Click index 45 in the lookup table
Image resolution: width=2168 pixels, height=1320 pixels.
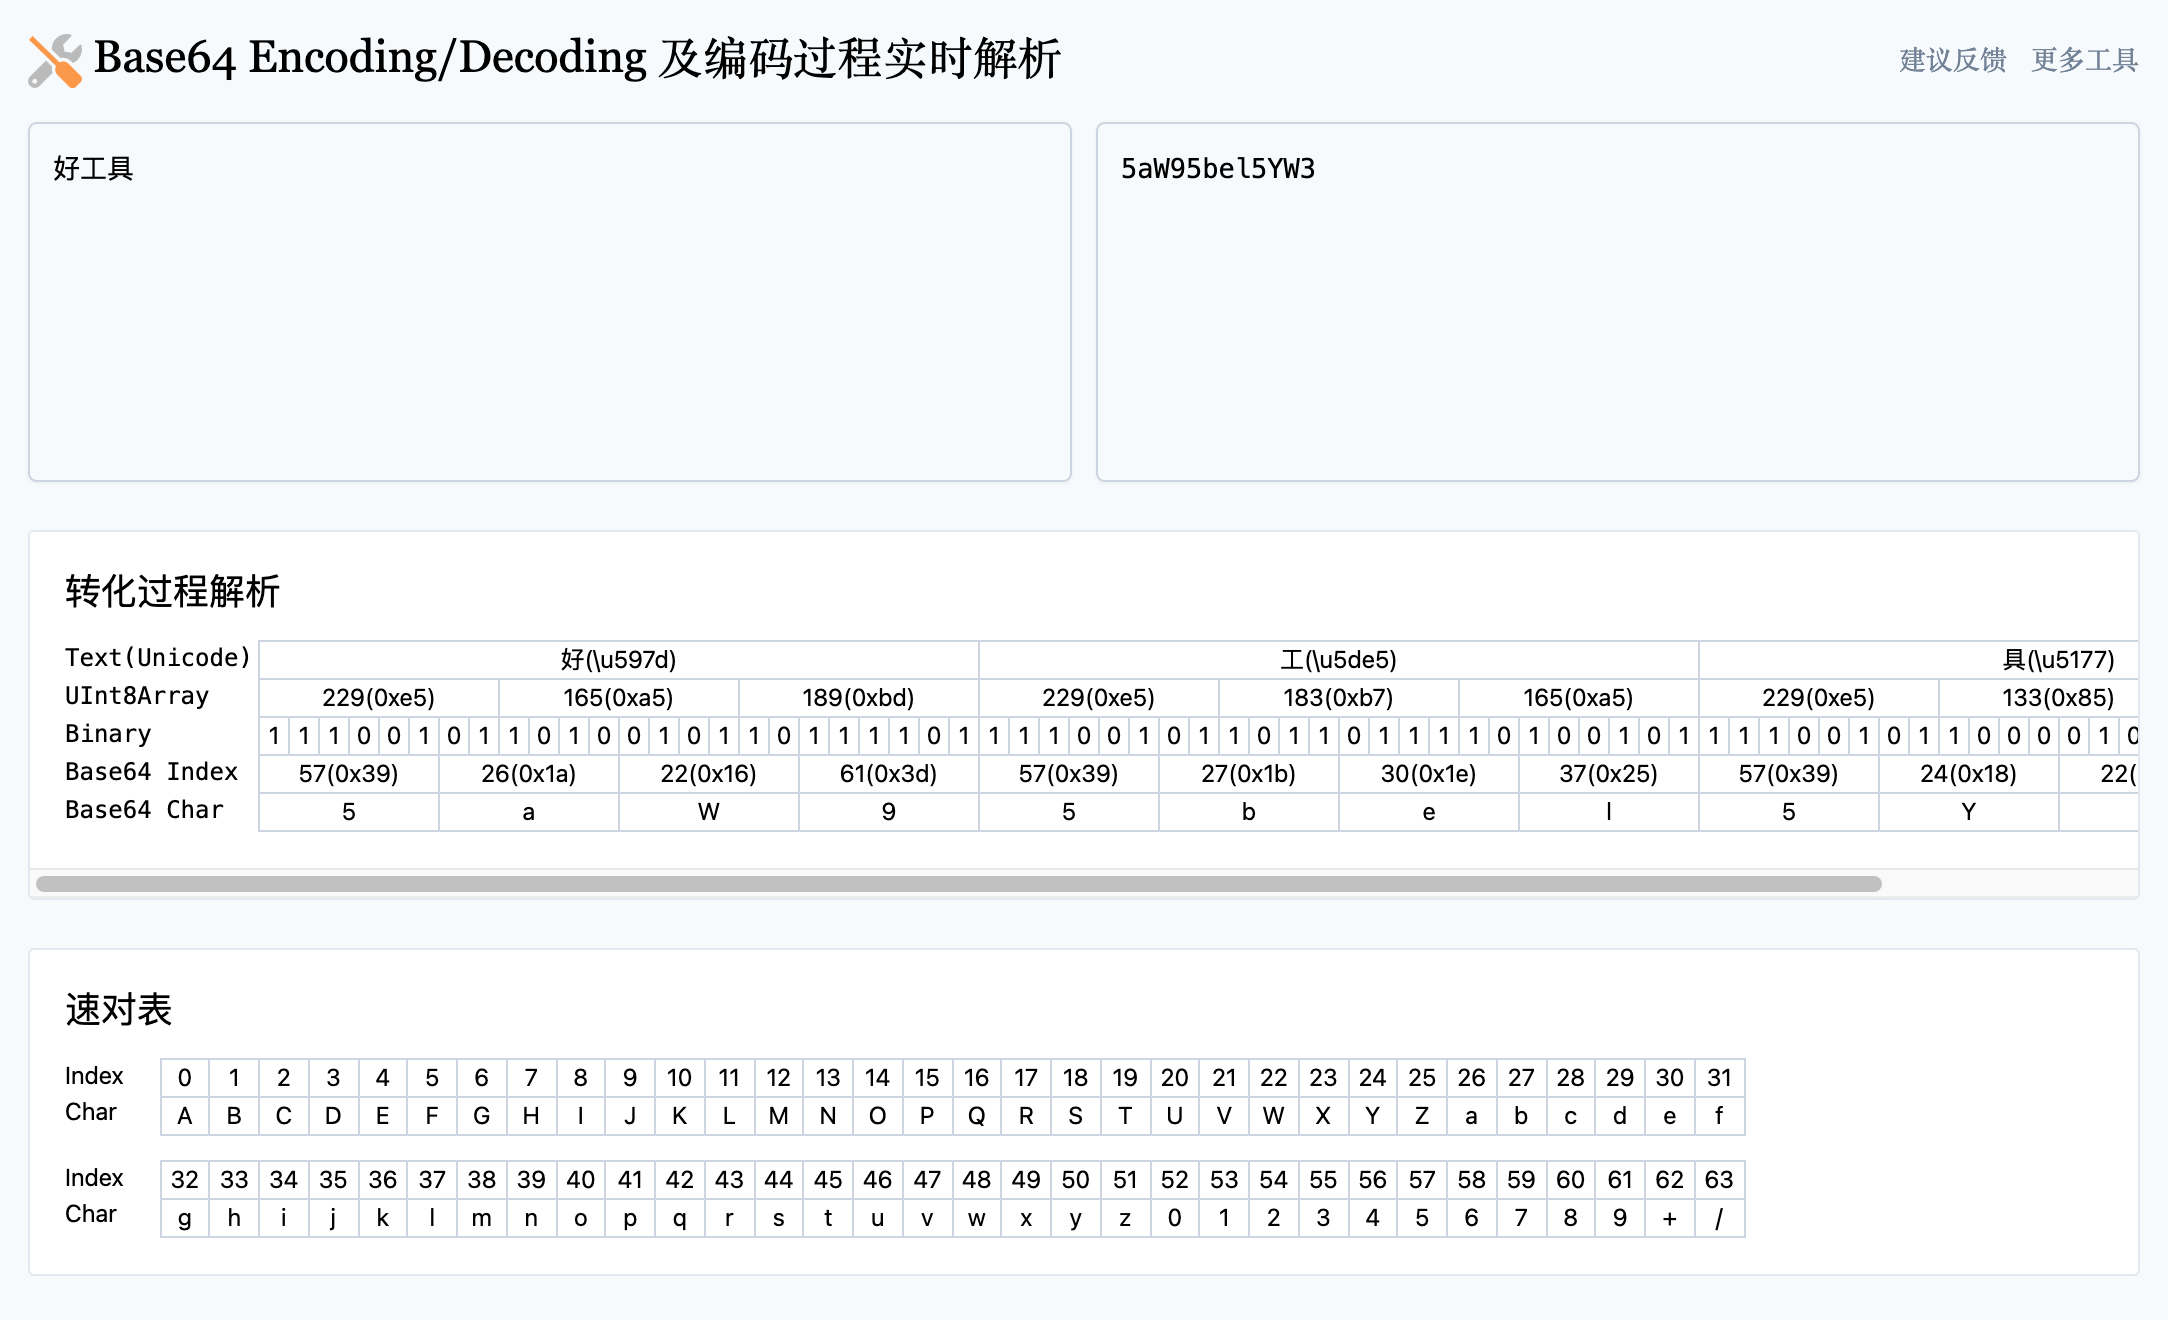pos(828,1180)
